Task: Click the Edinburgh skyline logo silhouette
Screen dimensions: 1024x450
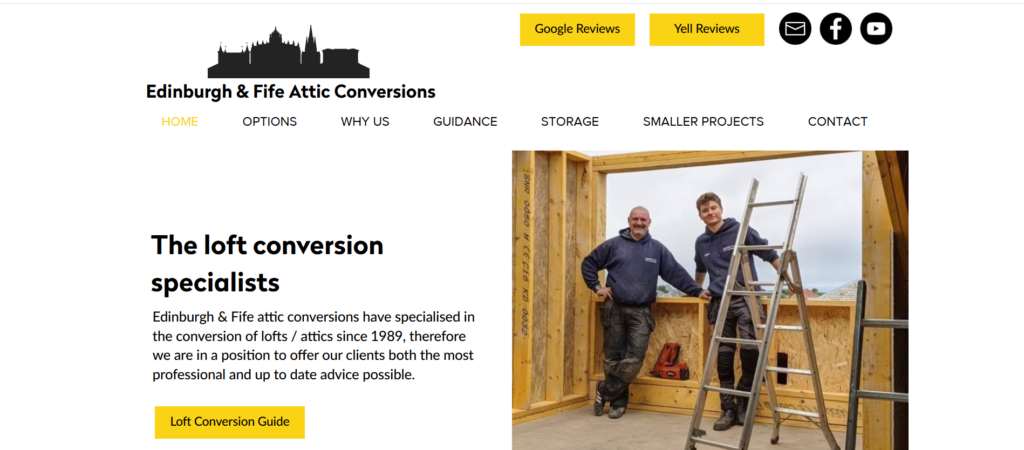Action: pyautogui.click(x=289, y=55)
